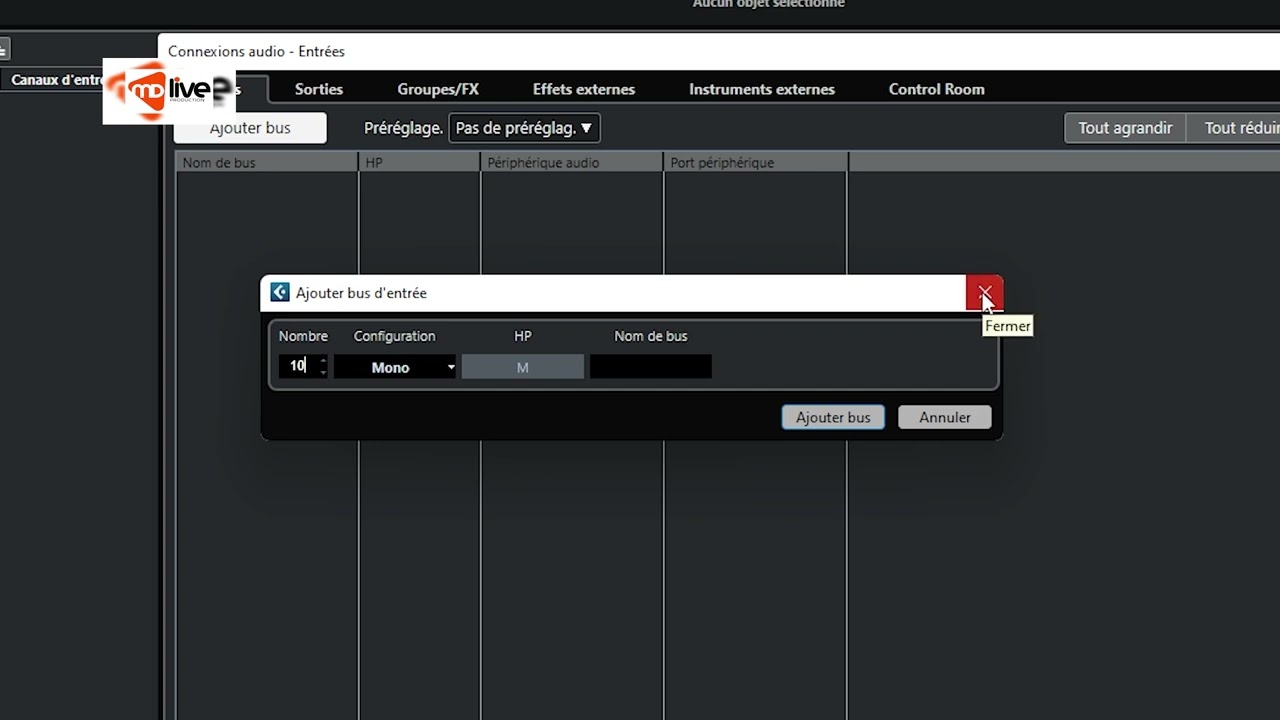Click the Nombre field showing 10
The image size is (1280, 720).
point(297,367)
